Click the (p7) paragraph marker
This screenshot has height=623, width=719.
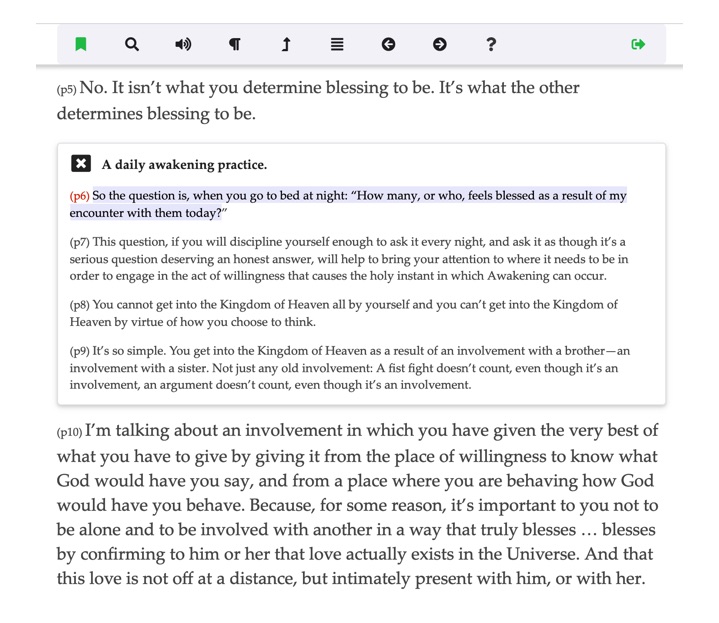79,242
